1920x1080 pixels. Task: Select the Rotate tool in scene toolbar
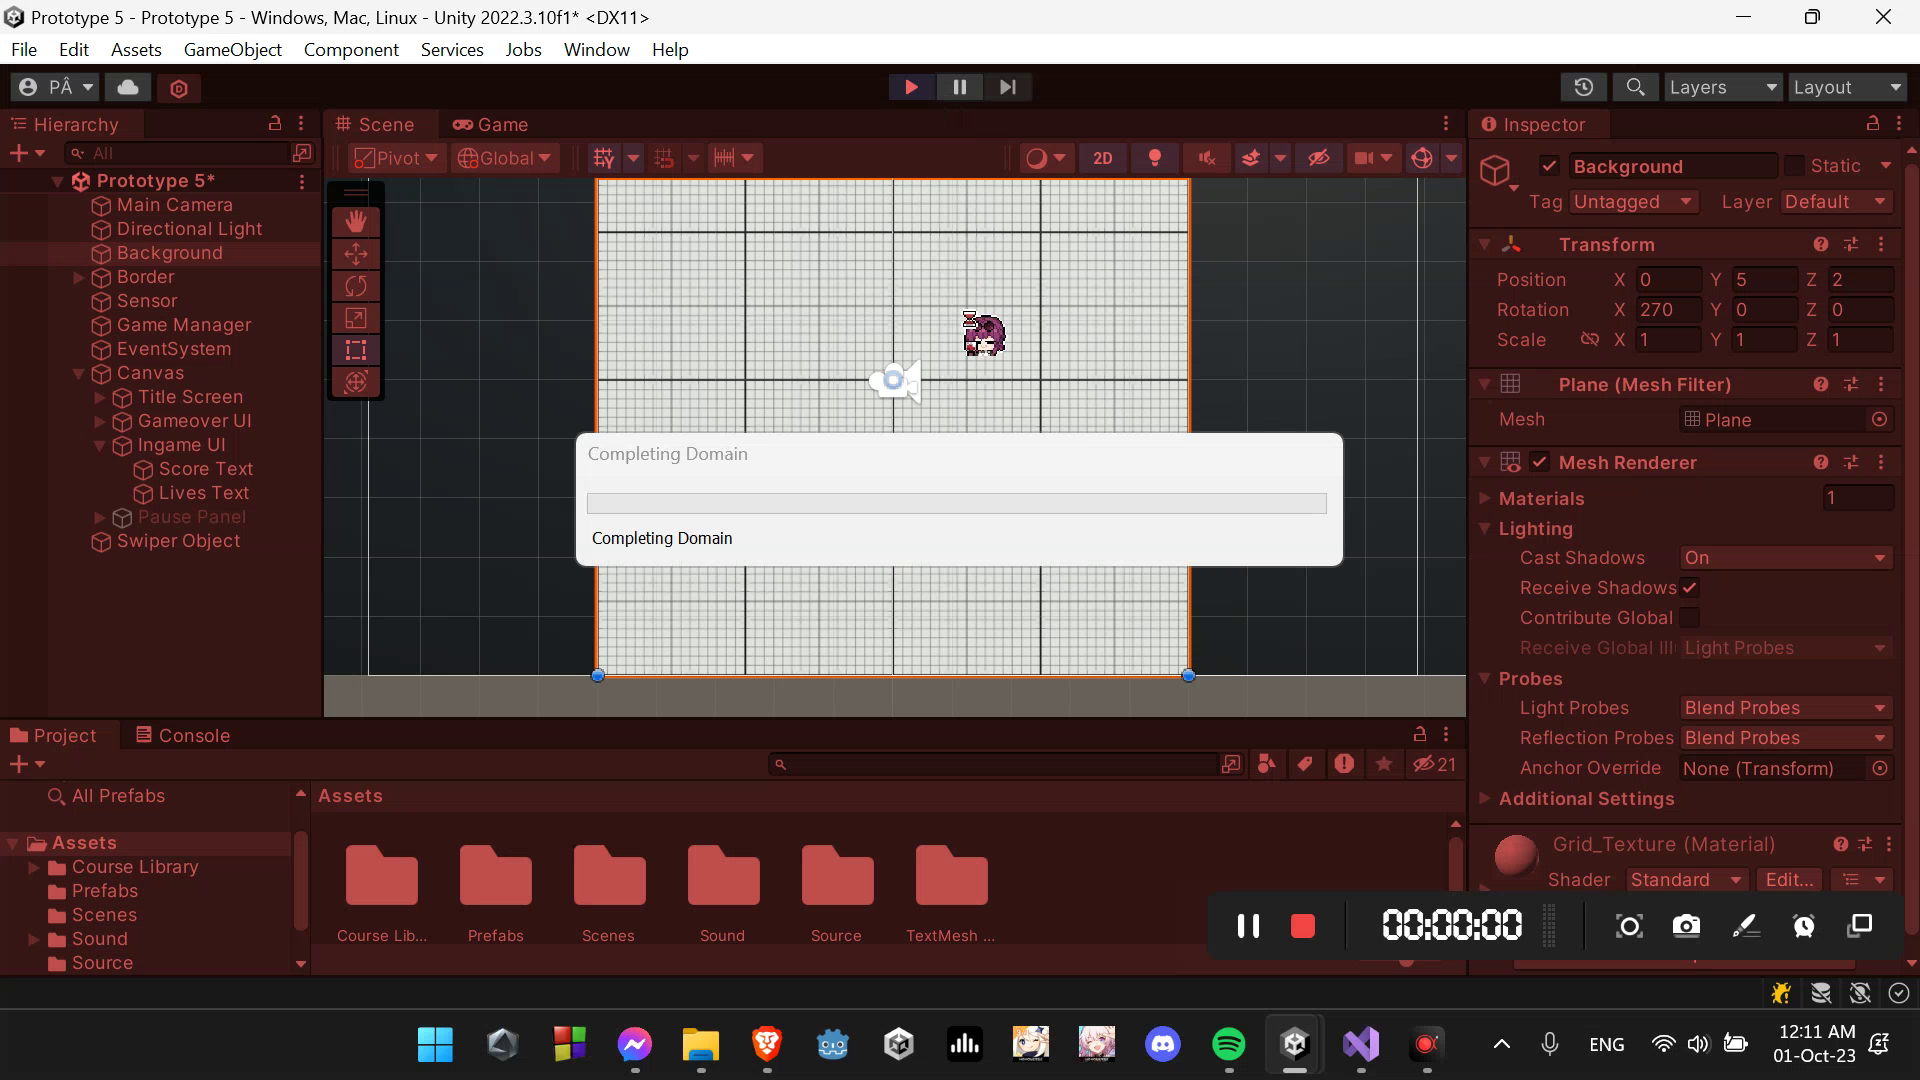point(355,286)
